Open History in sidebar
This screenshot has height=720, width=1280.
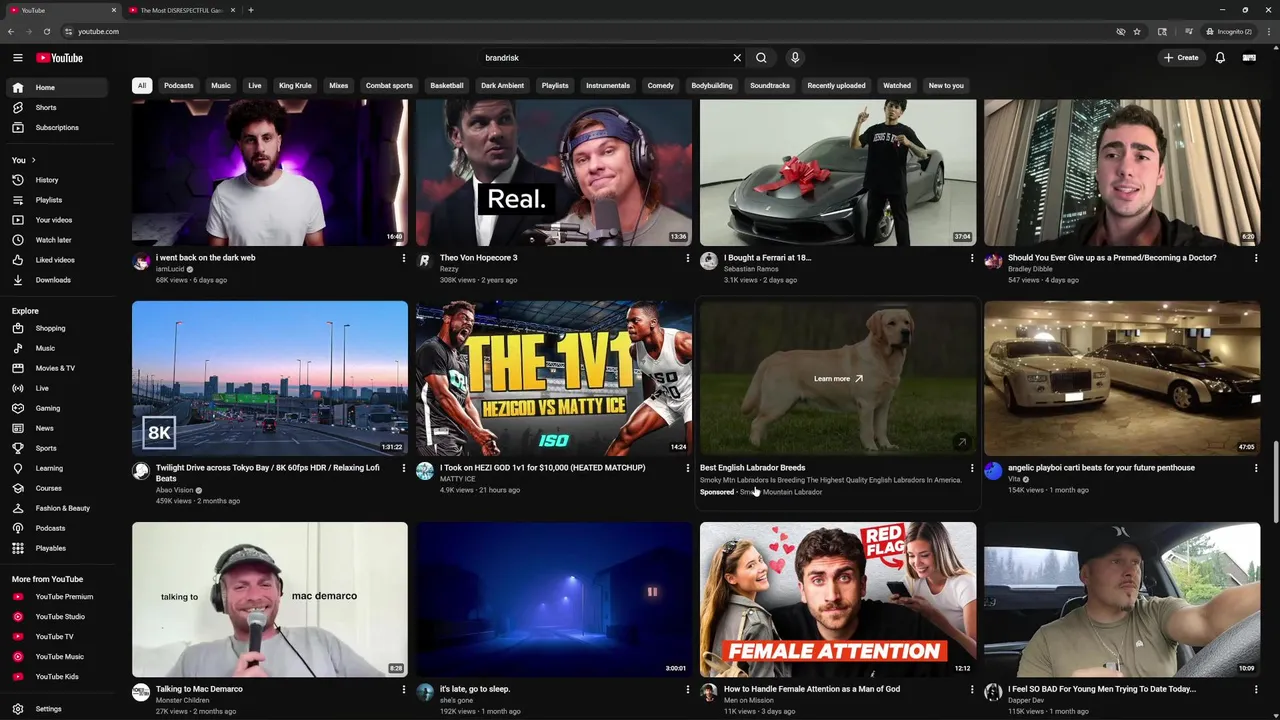[x=59, y=180]
